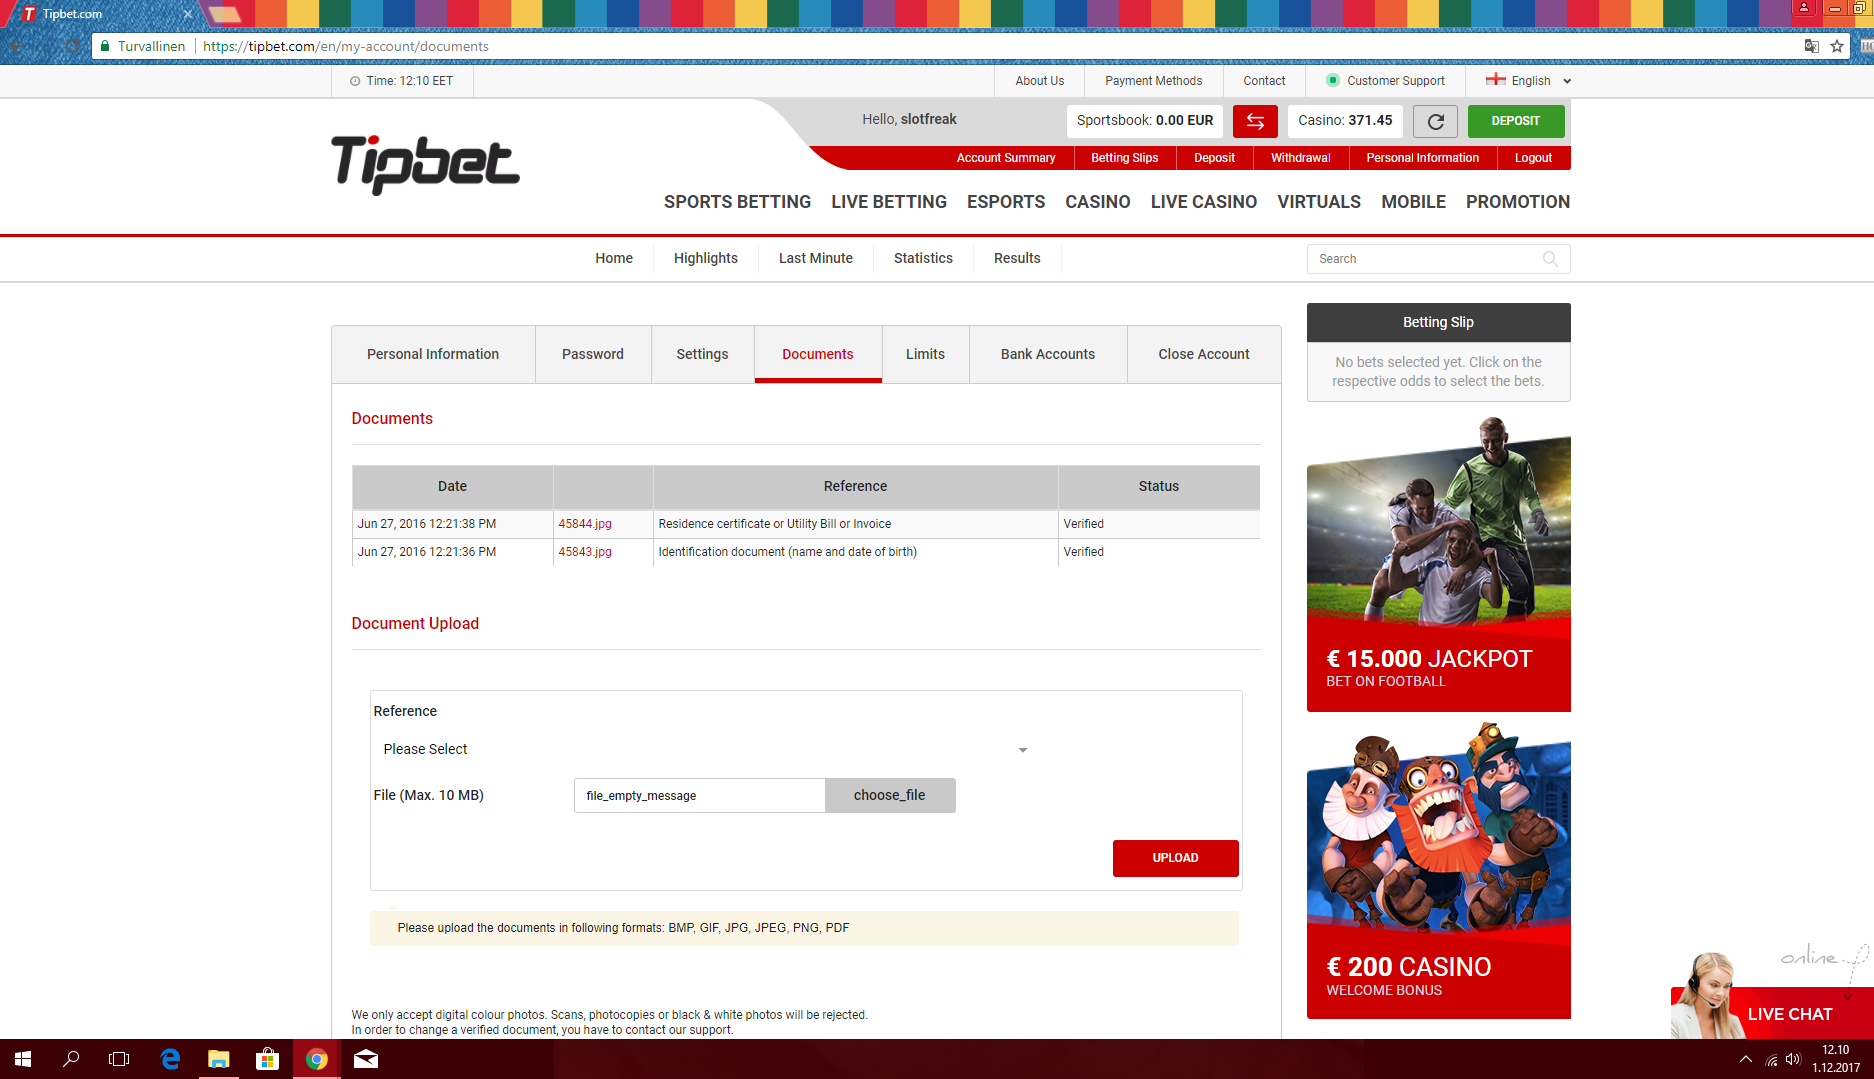Open the 45843.jpg document link
The image size is (1874, 1079).
pyautogui.click(x=585, y=552)
